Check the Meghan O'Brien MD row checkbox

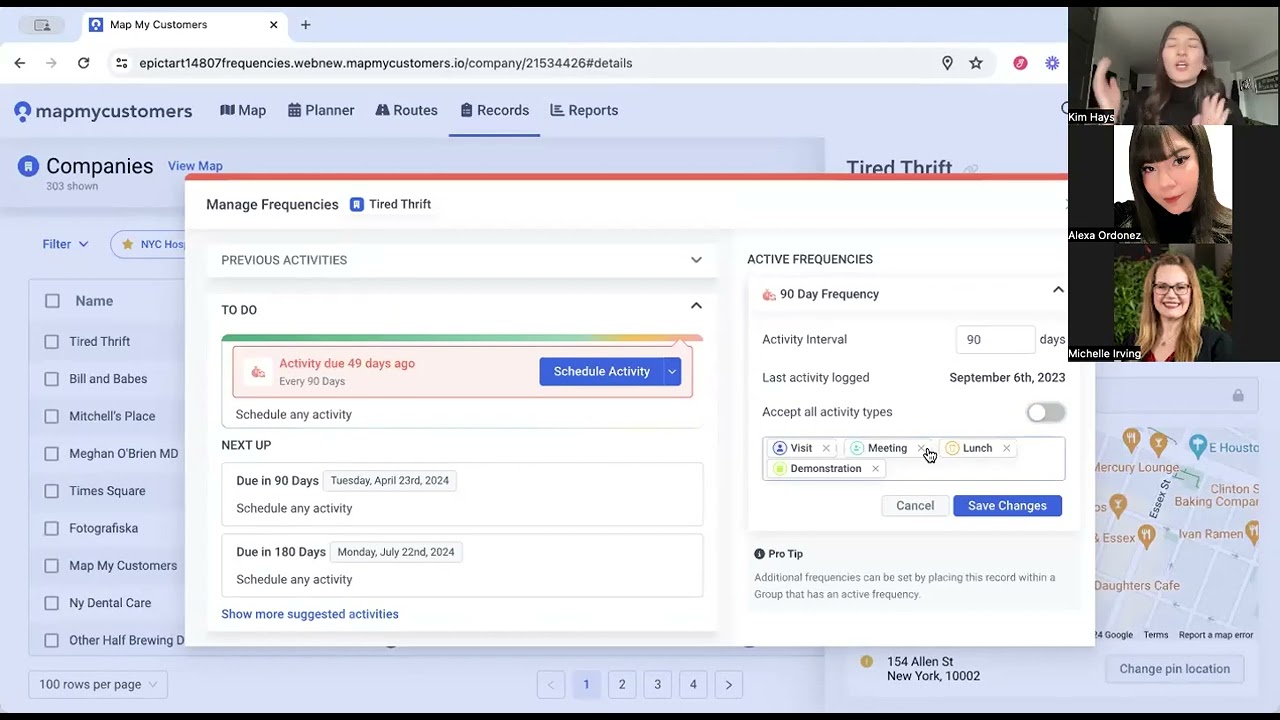tap(51, 454)
